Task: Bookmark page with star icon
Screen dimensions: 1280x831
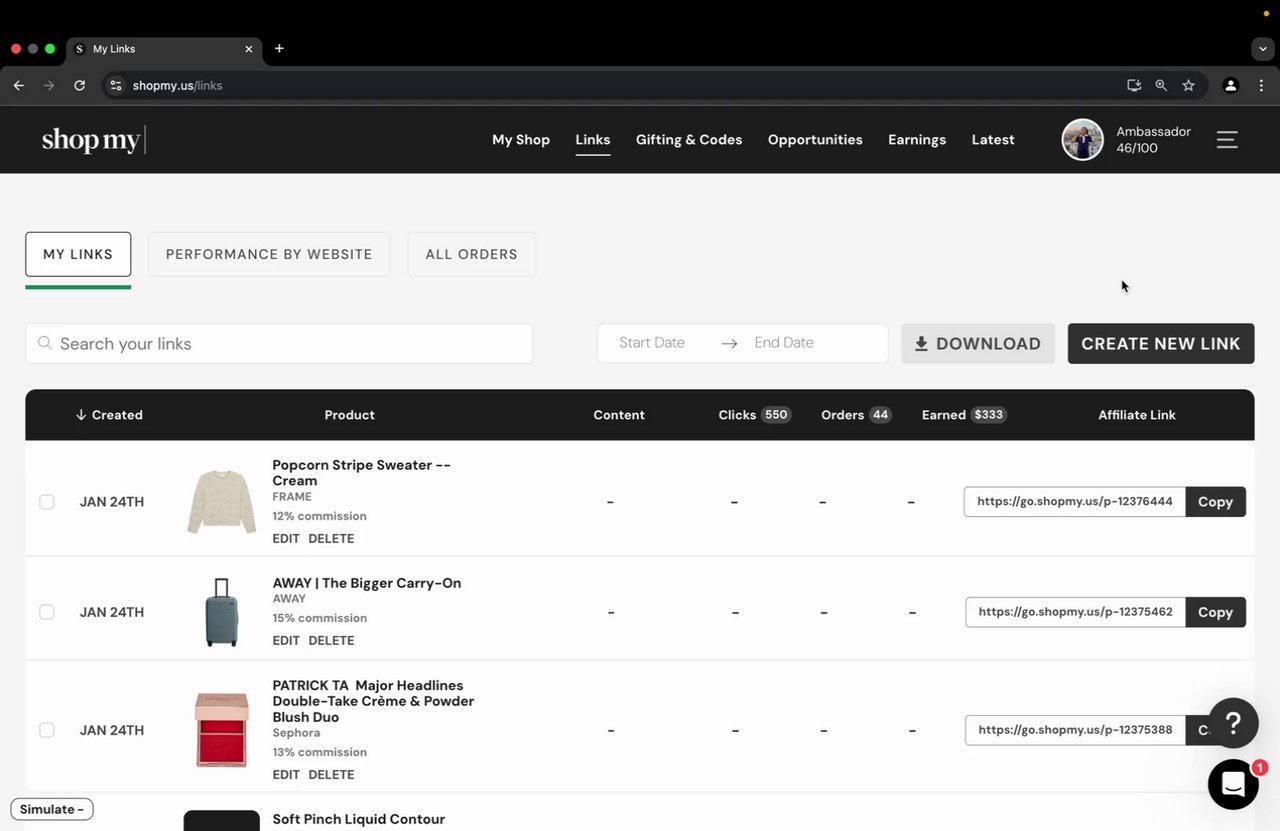Action: click(1188, 86)
